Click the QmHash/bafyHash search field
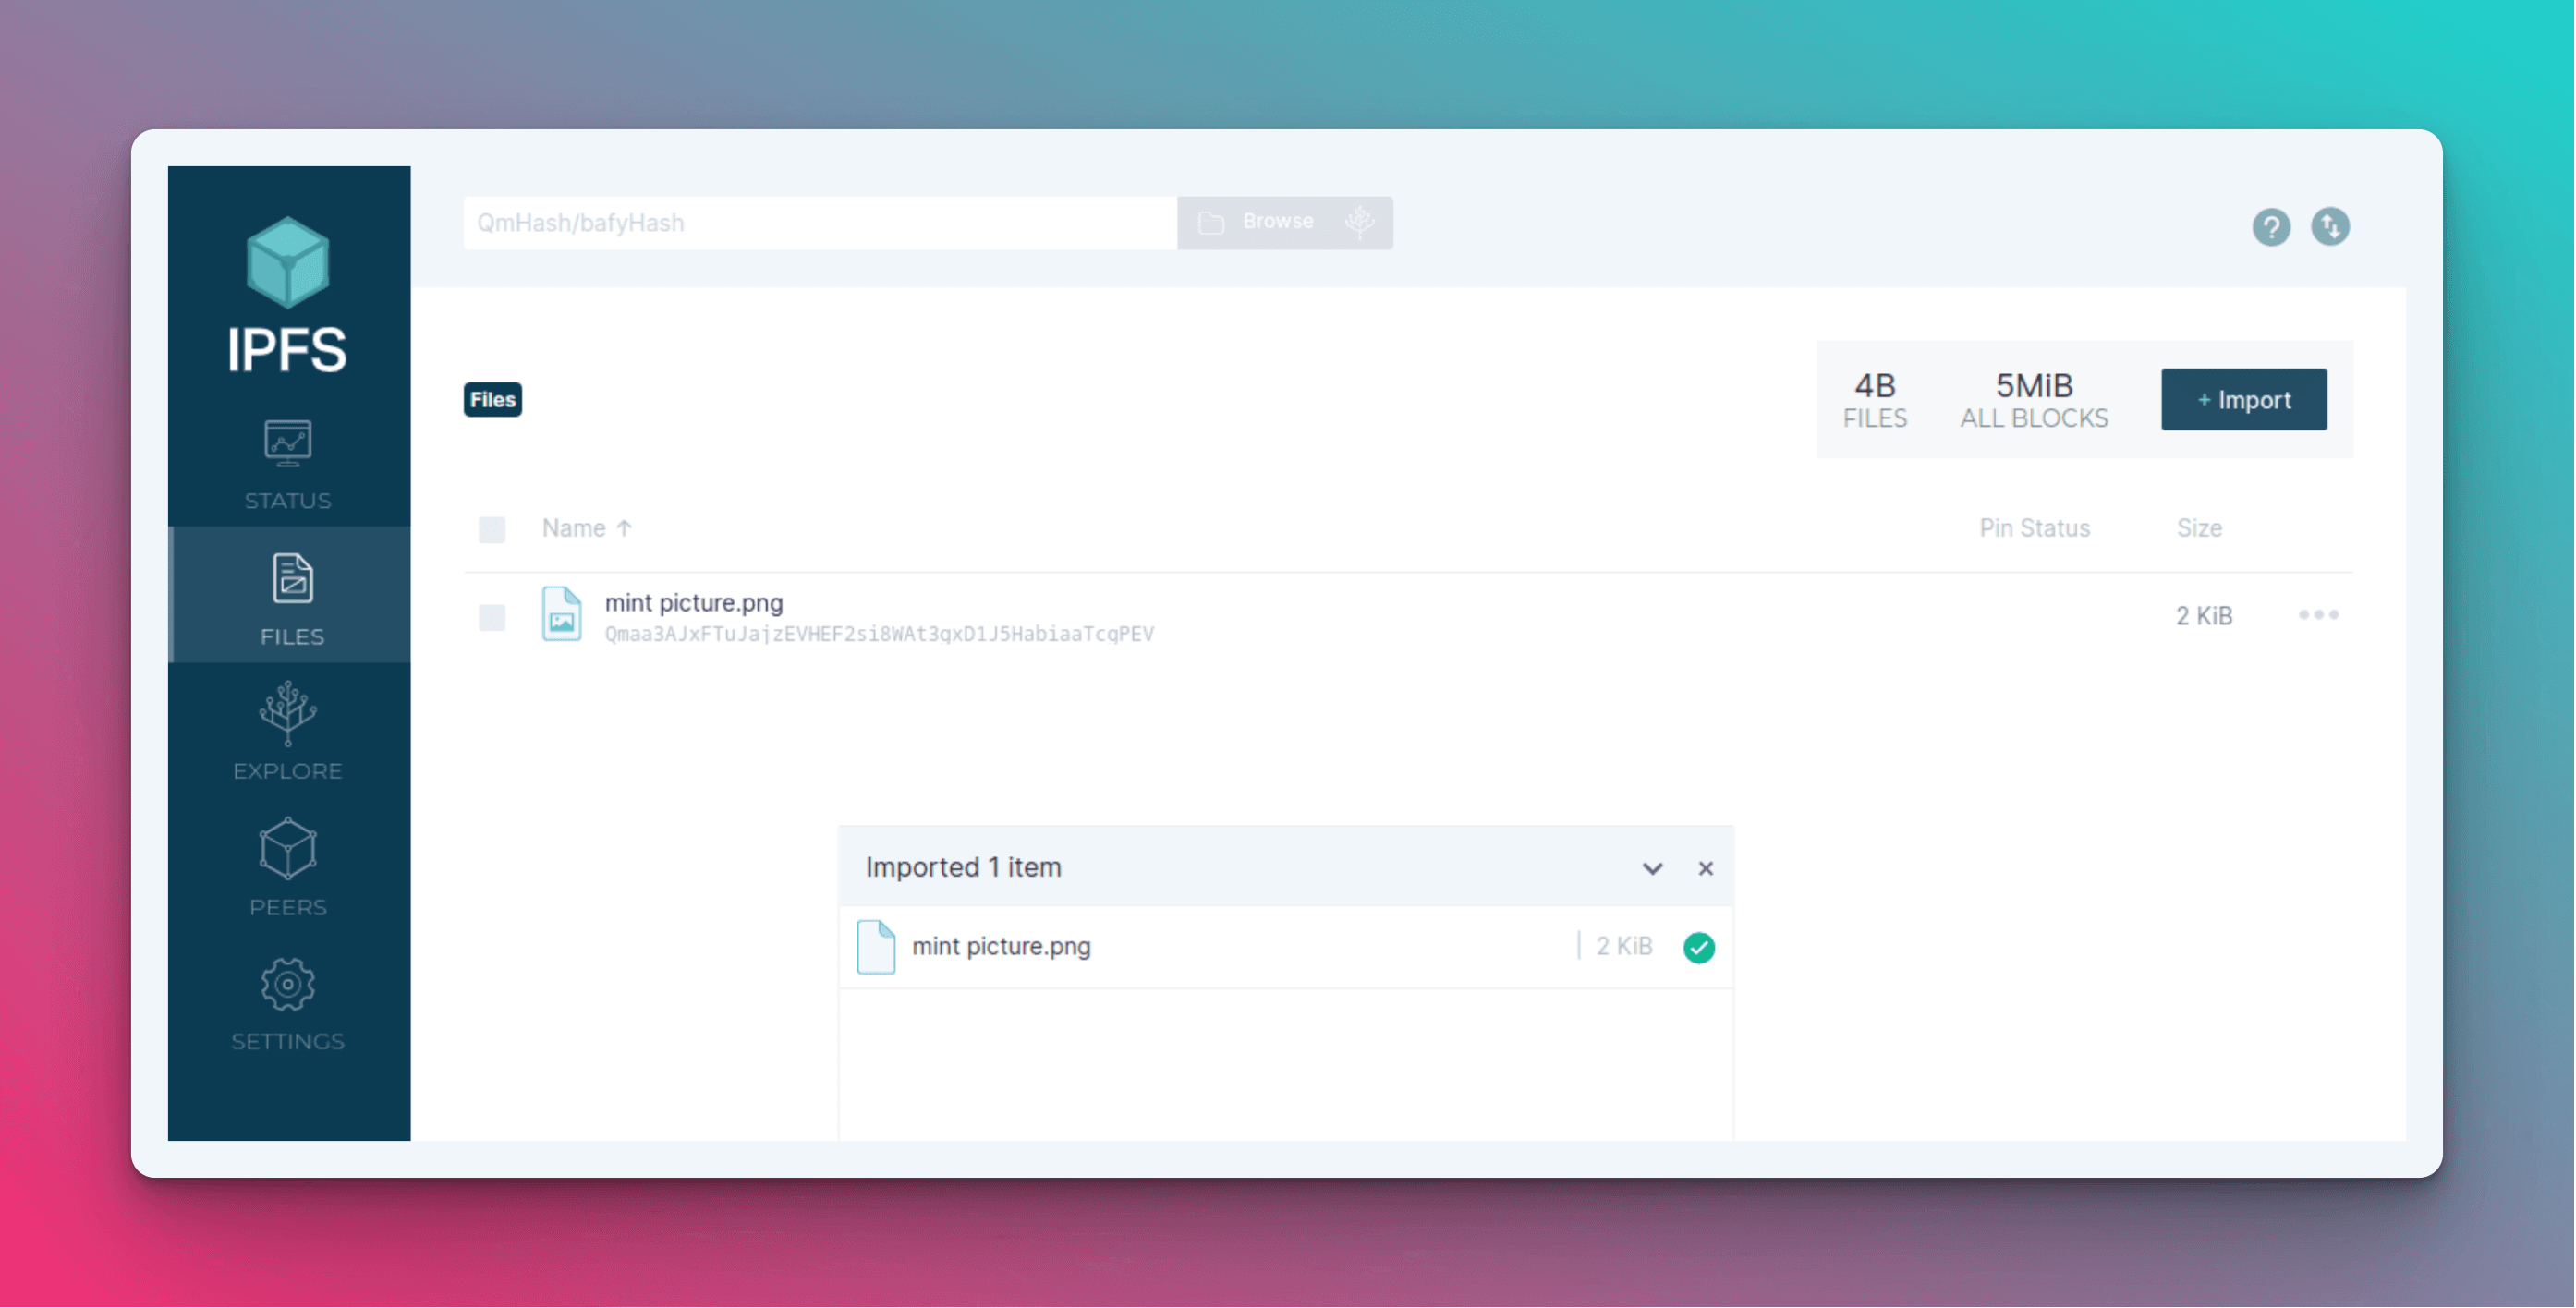Image resolution: width=2576 pixels, height=1308 pixels. click(820, 222)
